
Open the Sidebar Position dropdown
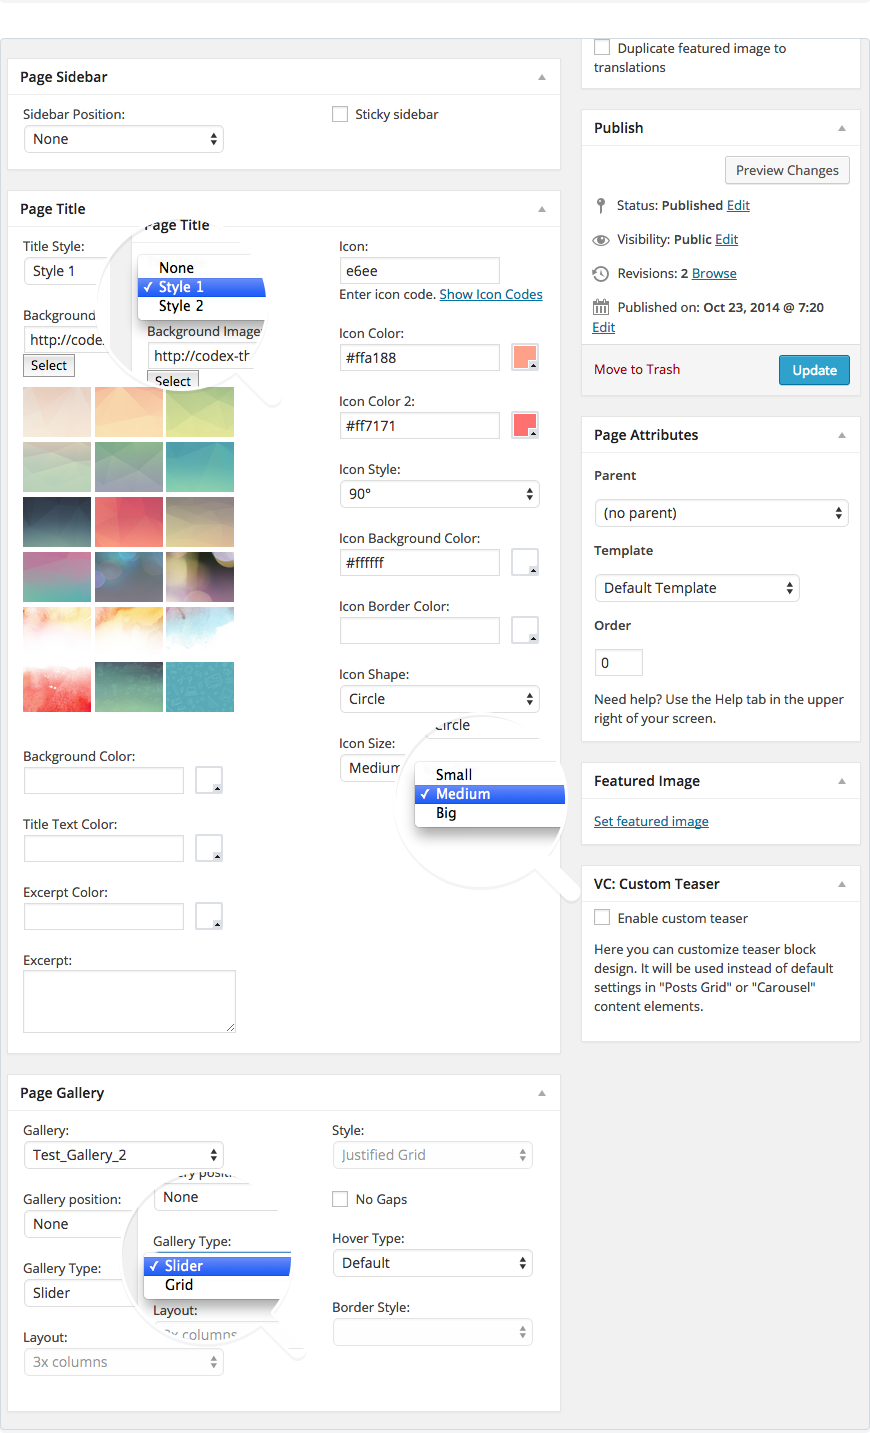[x=123, y=139]
